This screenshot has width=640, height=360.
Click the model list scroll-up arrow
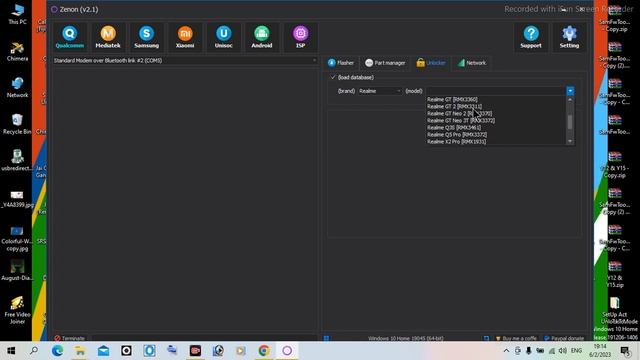(570, 100)
